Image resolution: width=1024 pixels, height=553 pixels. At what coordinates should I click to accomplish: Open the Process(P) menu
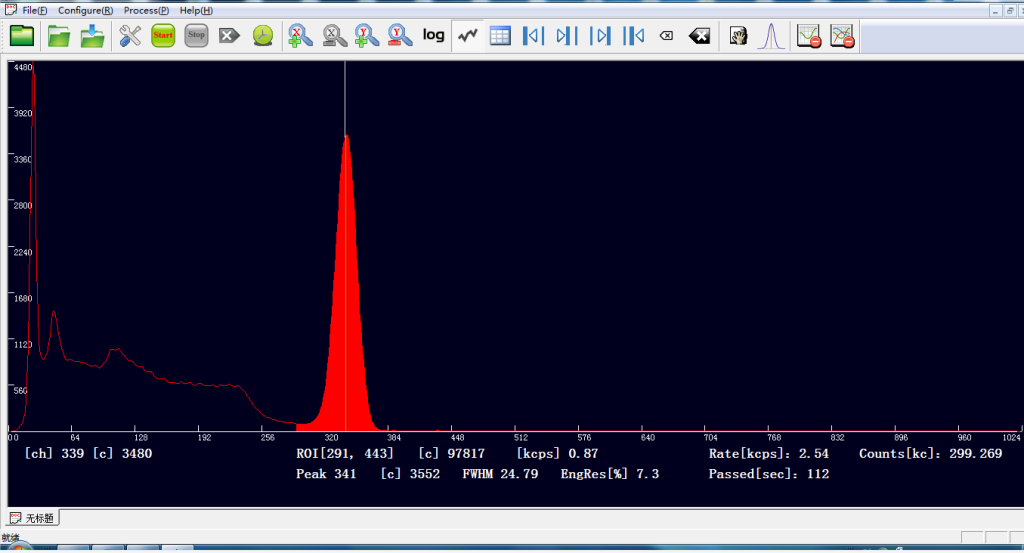146,10
